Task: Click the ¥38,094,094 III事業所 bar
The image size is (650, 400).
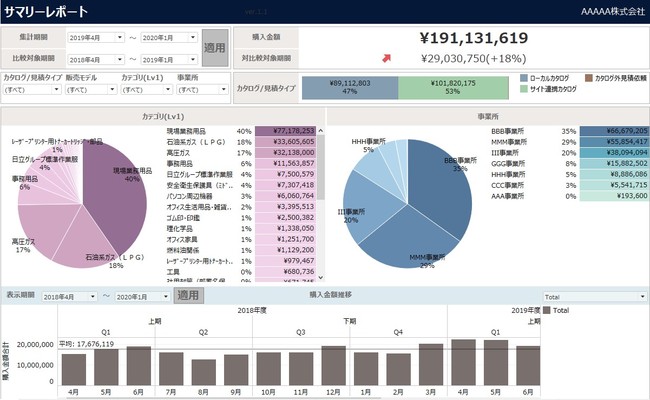Action: point(614,153)
